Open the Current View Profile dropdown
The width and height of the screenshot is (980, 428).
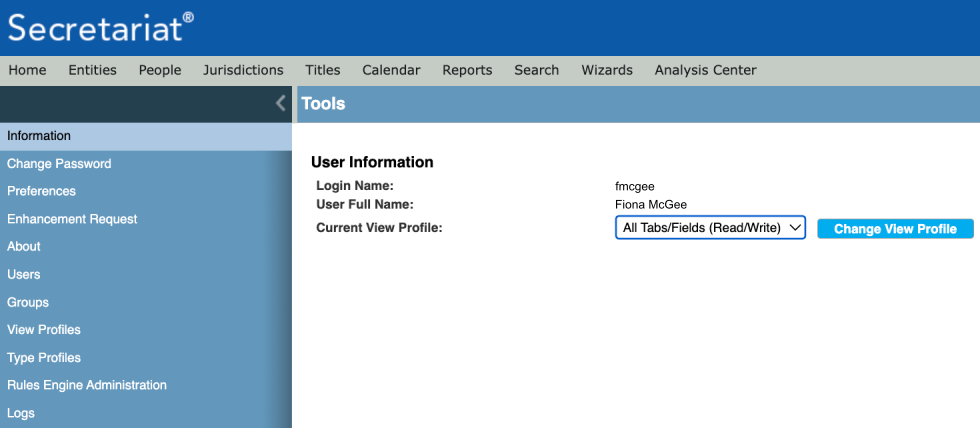[710, 228]
